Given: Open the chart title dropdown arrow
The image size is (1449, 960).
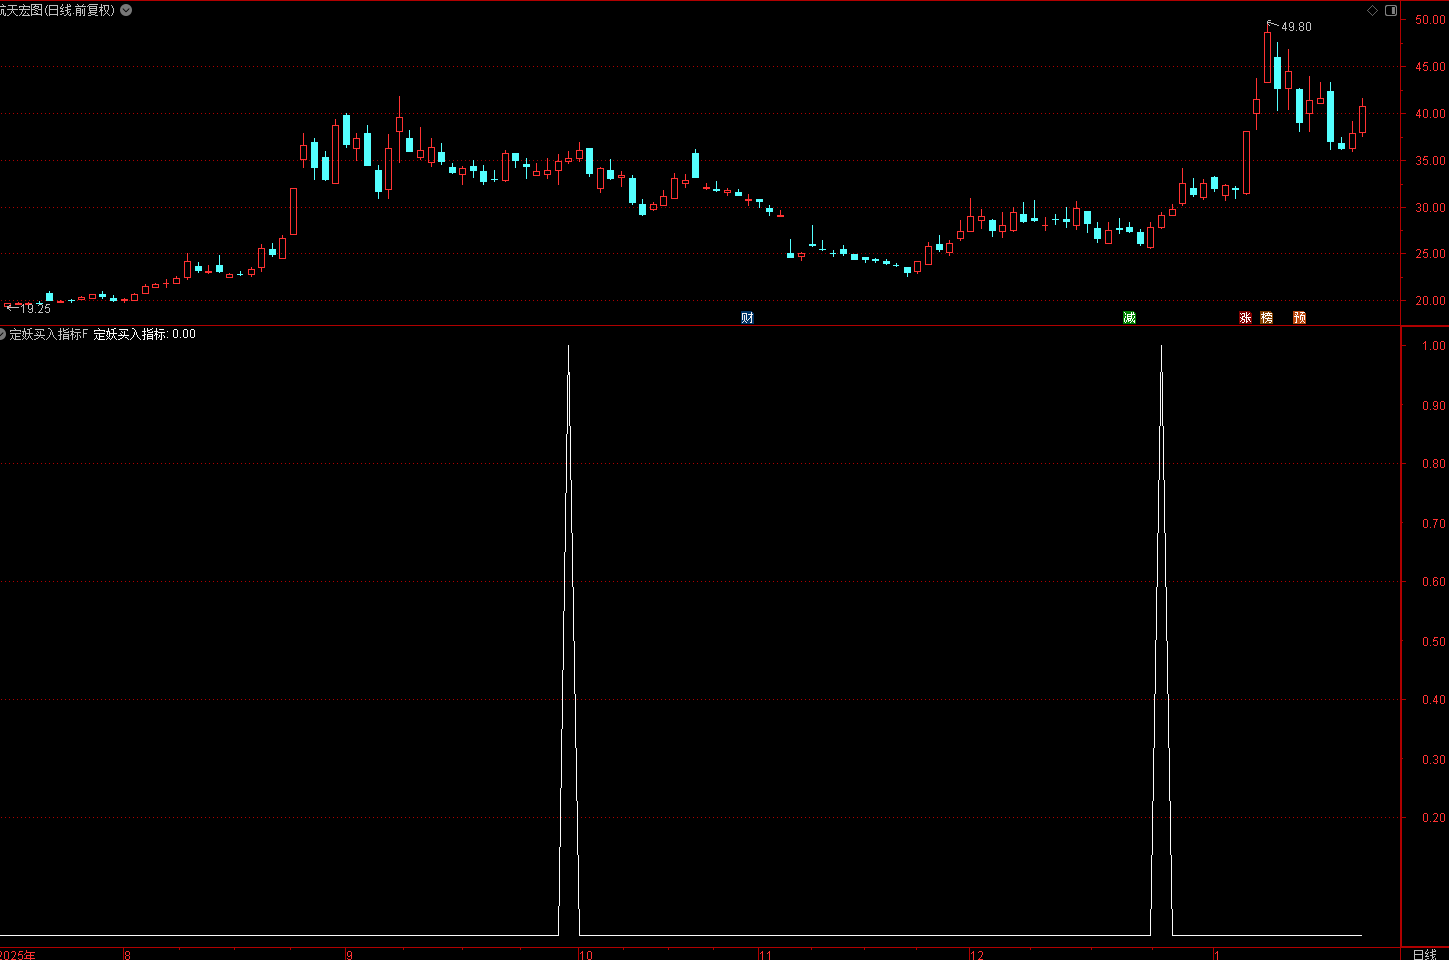Looking at the screenshot, I should [x=126, y=10].
